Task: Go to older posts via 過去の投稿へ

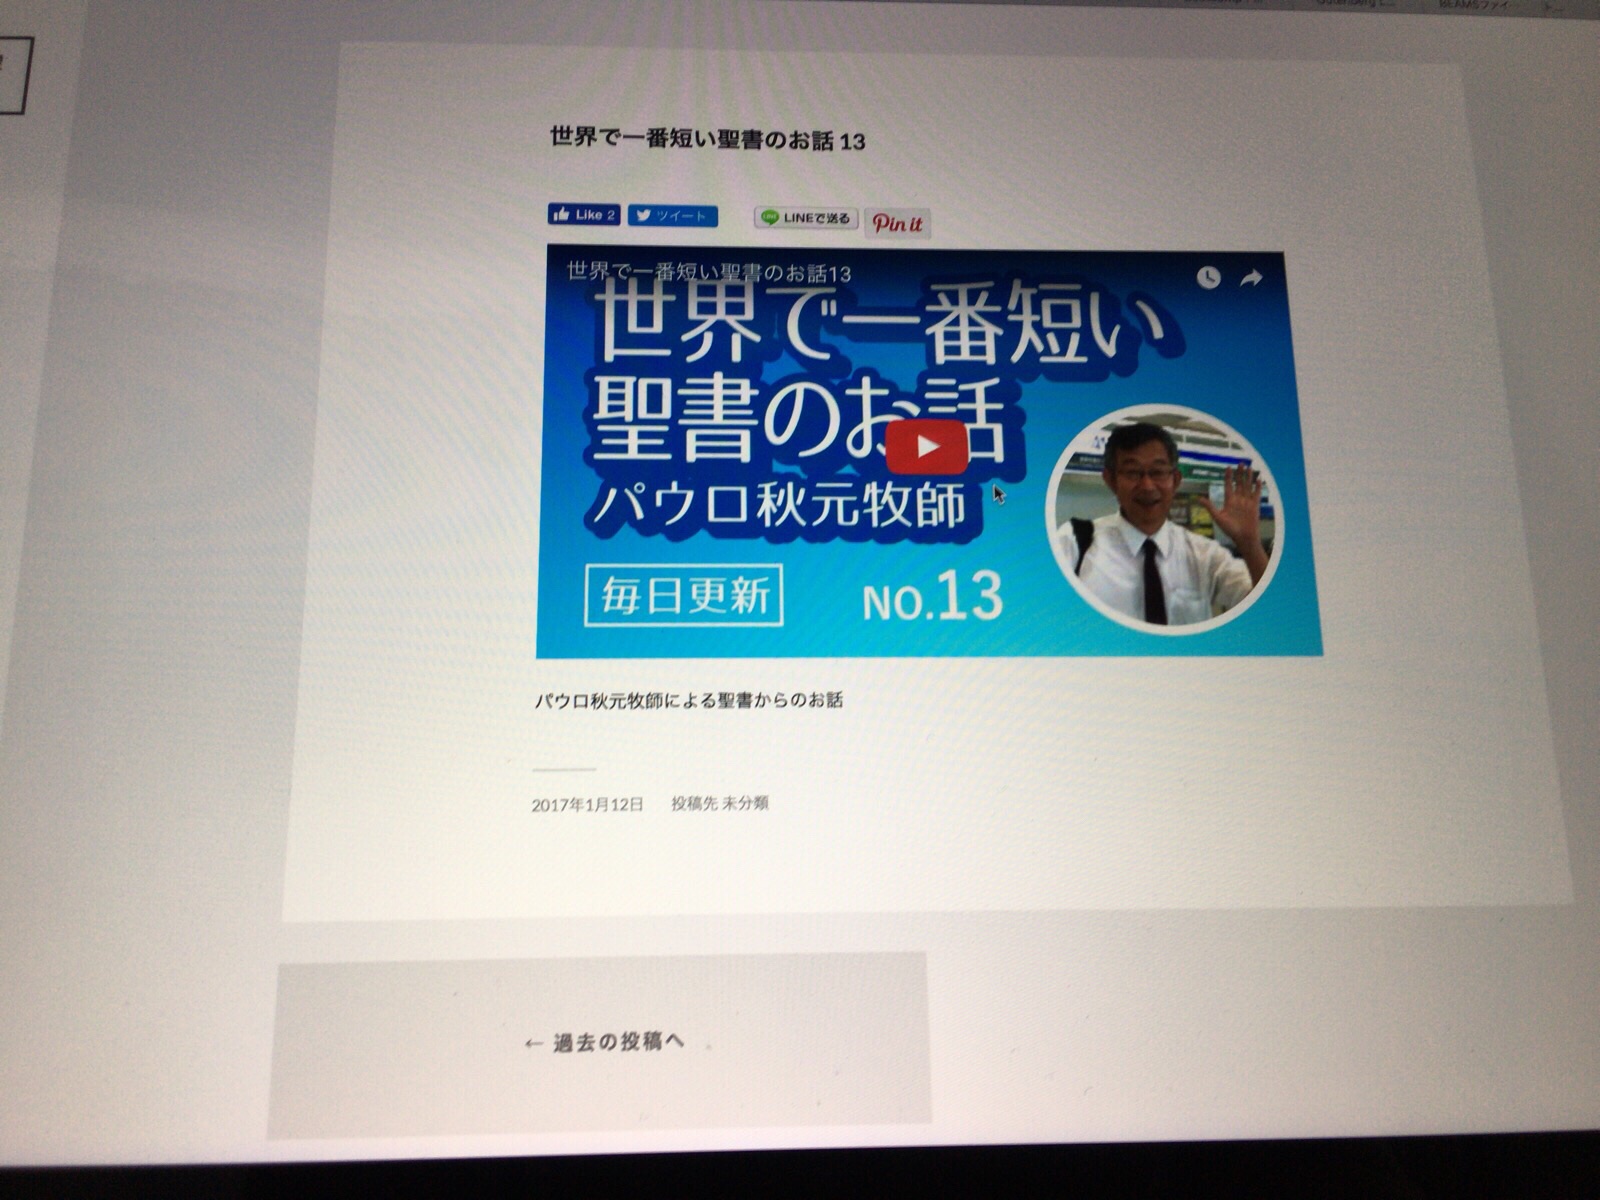Action: [605, 1043]
